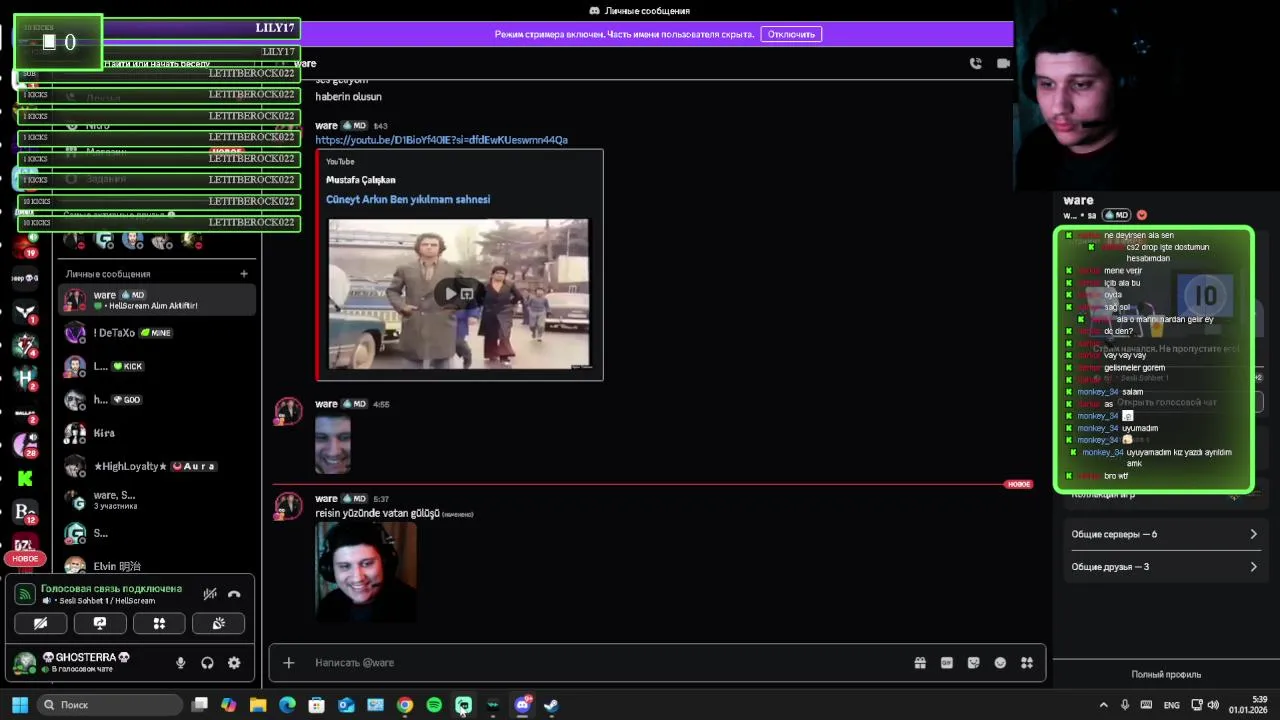
Task: Open Полный профиль of ware
Action: [x=1166, y=674]
